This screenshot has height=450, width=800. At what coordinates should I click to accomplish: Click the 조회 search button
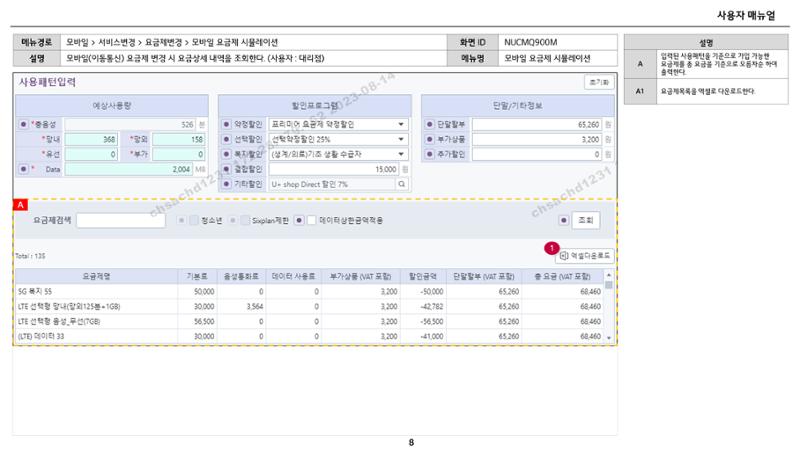point(585,220)
